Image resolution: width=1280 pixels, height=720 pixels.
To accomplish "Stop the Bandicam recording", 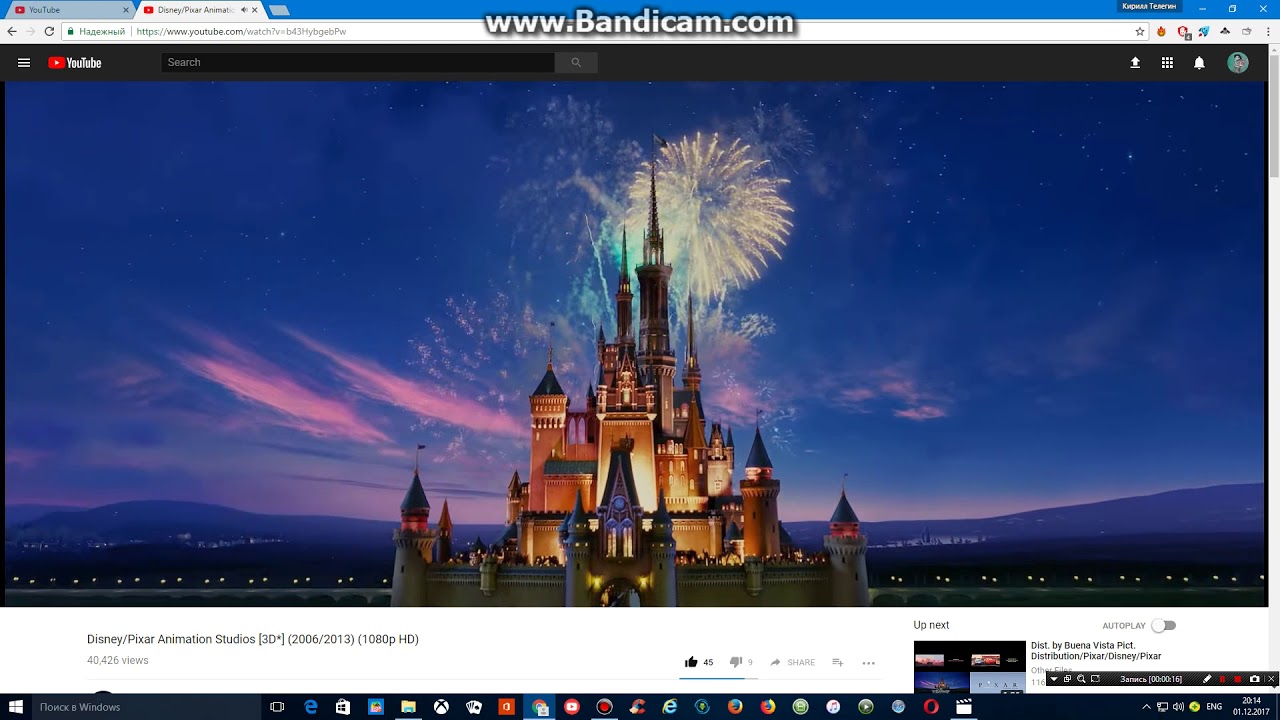I will pyautogui.click(x=1238, y=679).
